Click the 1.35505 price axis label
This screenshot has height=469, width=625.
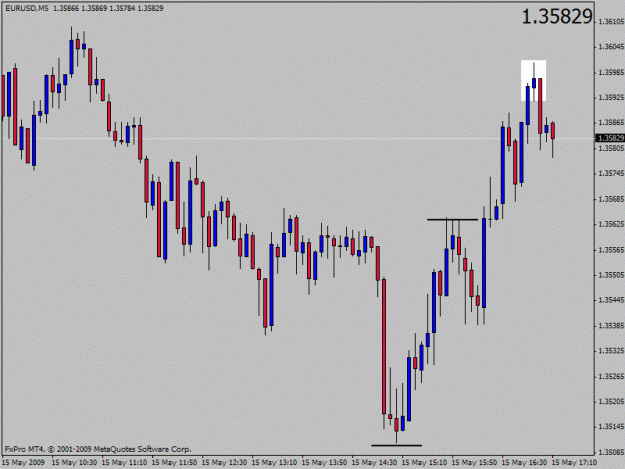click(611, 275)
